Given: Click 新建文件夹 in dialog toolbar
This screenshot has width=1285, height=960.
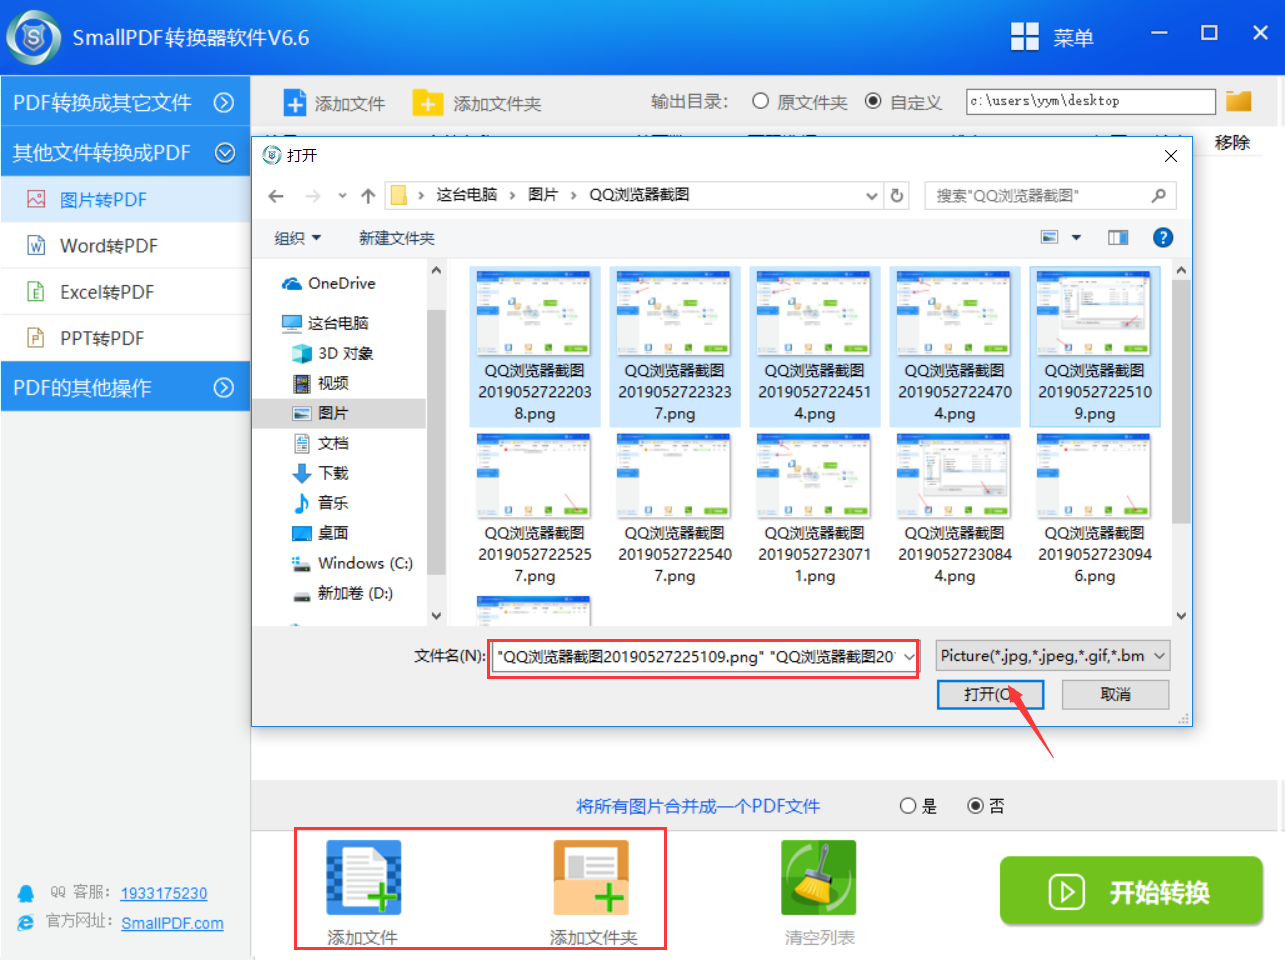Looking at the screenshot, I should click(x=397, y=238).
